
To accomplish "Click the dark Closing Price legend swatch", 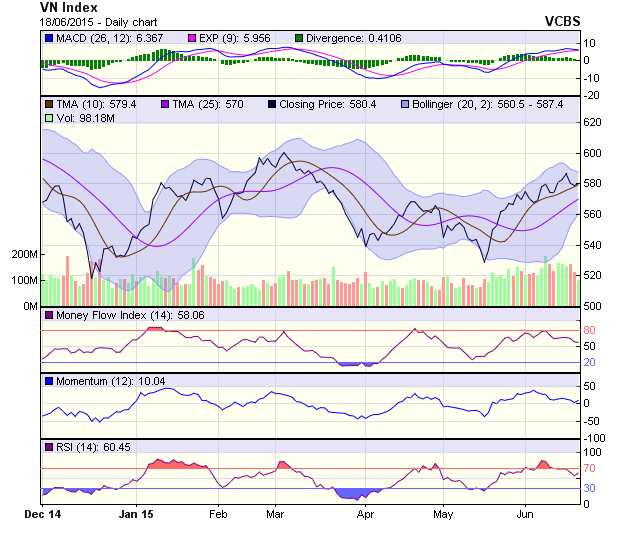I will coord(272,104).
